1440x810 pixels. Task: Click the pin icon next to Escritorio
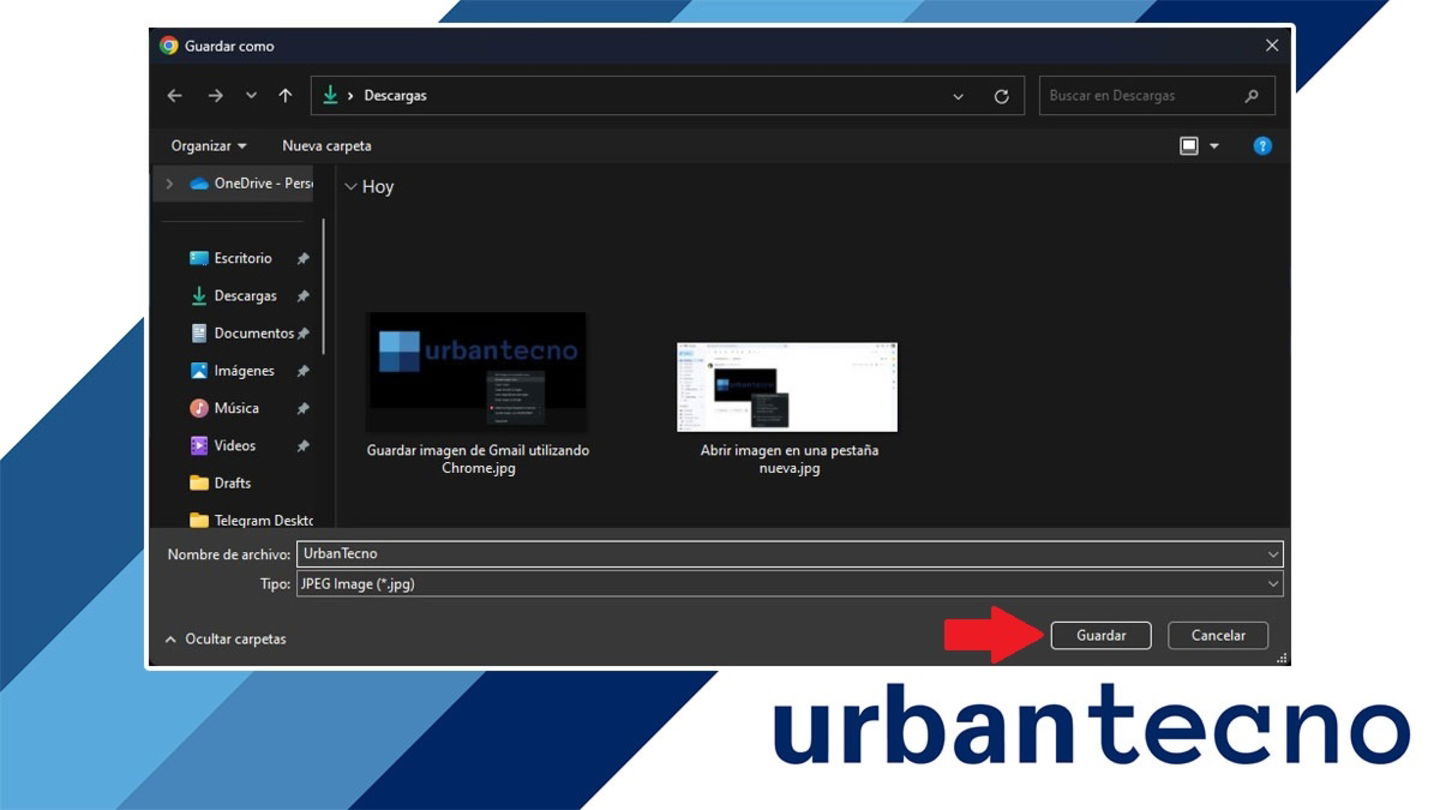pos(303,259)
